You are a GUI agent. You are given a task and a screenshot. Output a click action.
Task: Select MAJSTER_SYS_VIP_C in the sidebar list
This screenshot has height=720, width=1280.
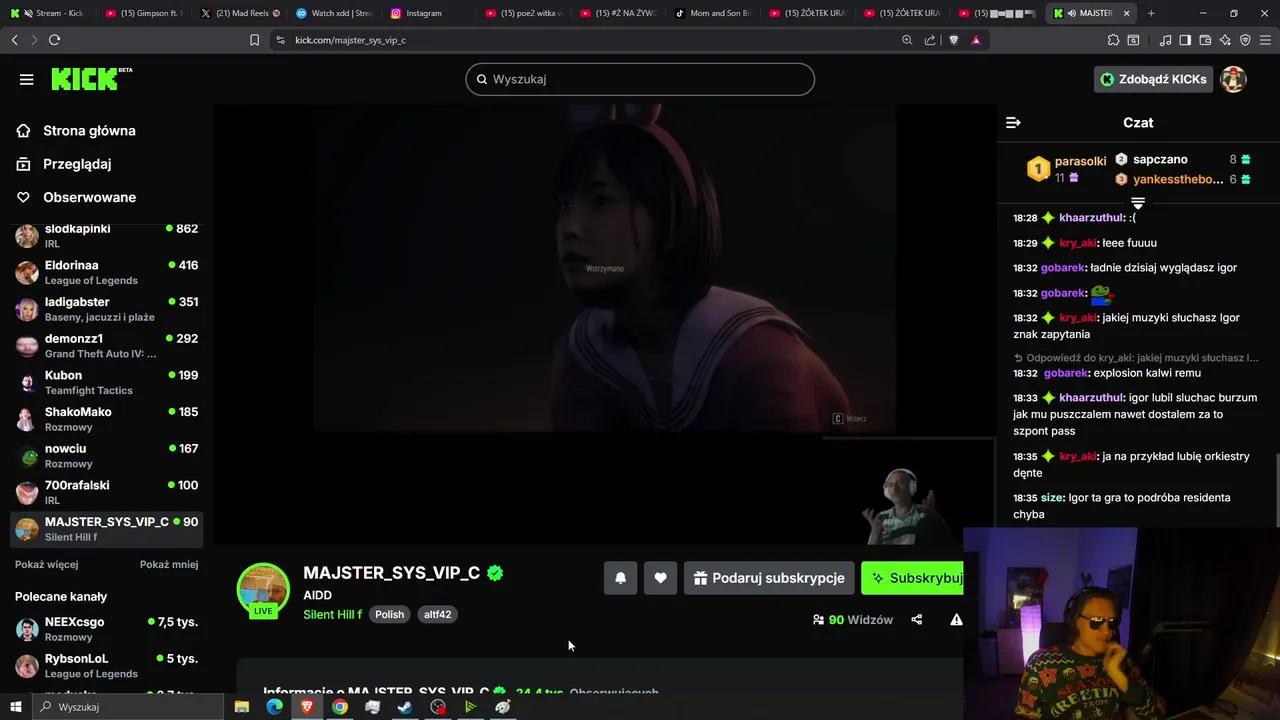106,529
